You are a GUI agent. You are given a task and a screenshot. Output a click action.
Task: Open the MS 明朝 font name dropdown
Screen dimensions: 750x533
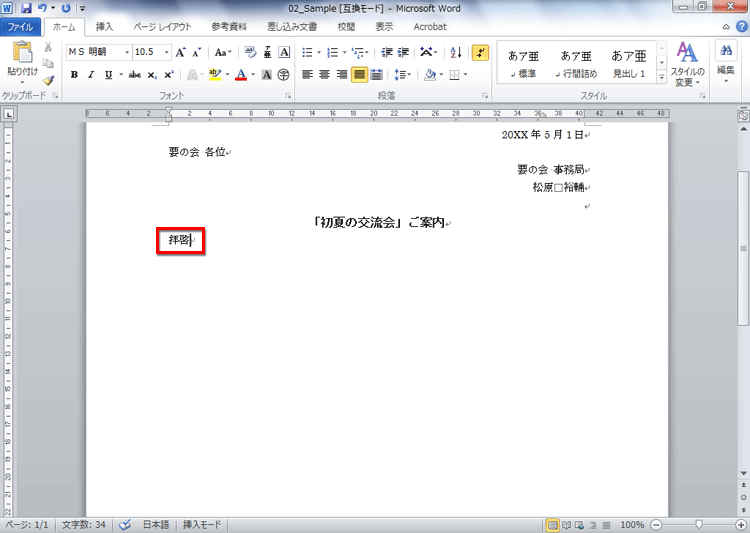click(127, 52)
